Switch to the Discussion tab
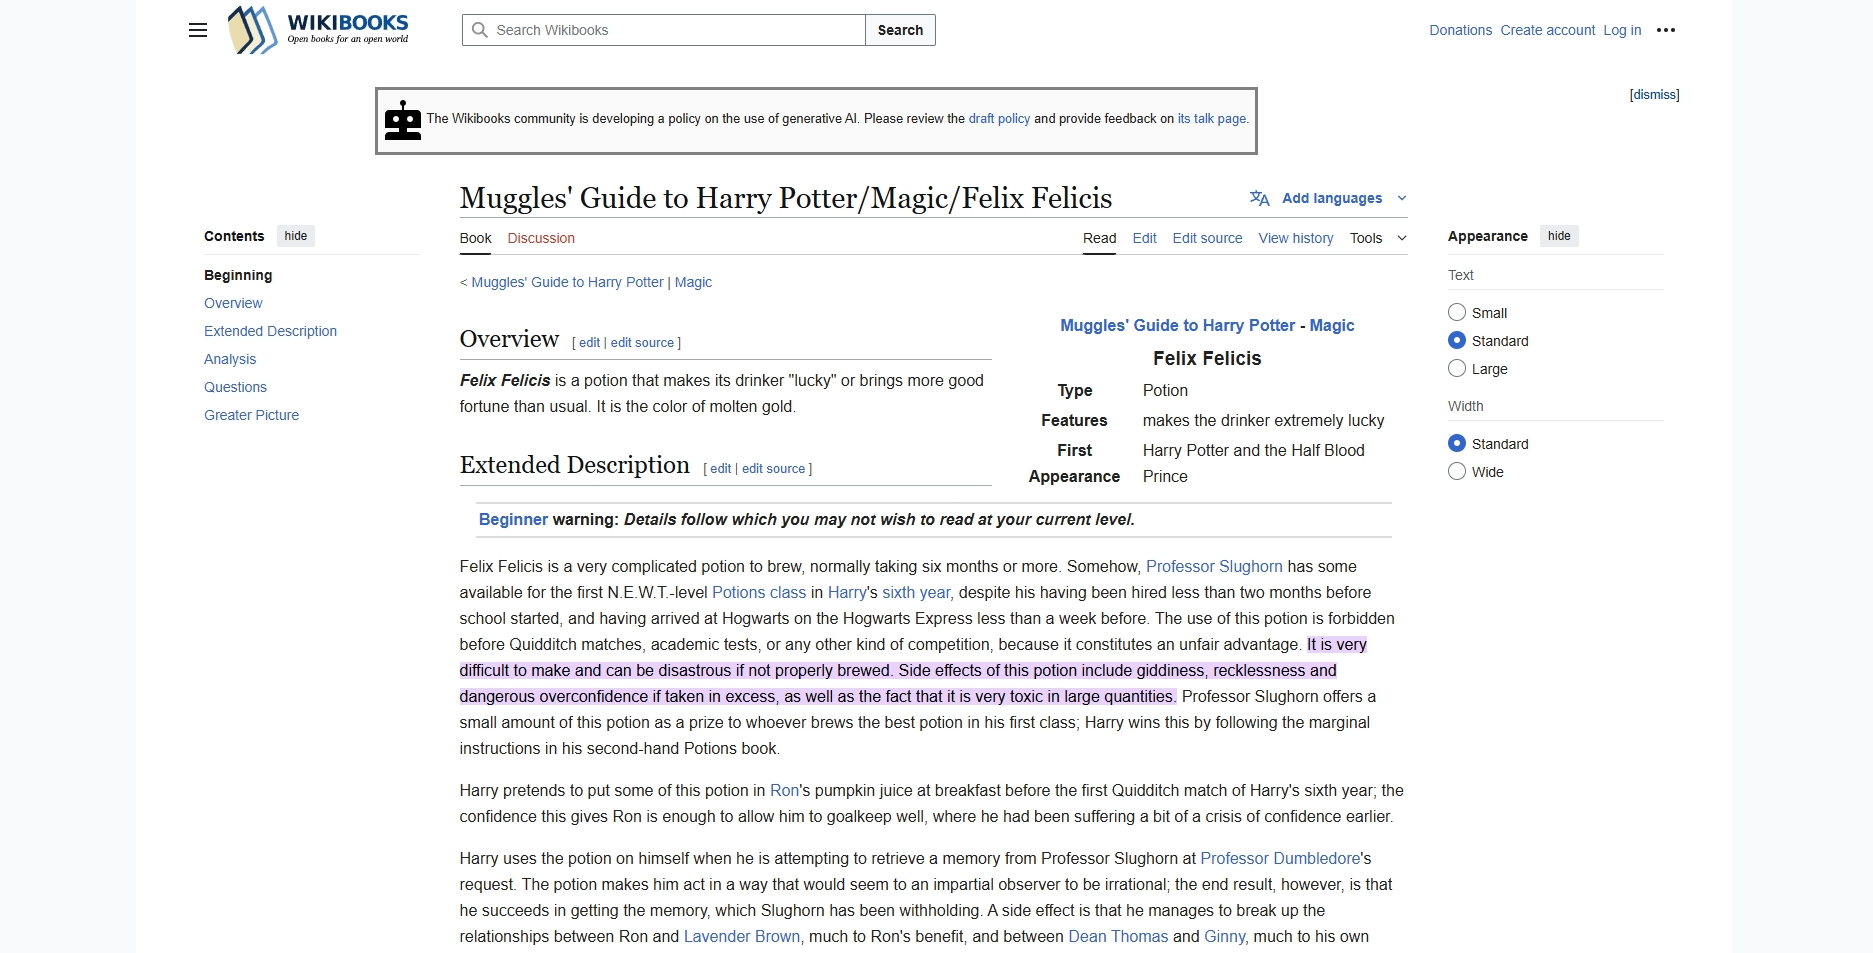The height and width of the screenshot is (953, 1873). (x=541, y=238)
